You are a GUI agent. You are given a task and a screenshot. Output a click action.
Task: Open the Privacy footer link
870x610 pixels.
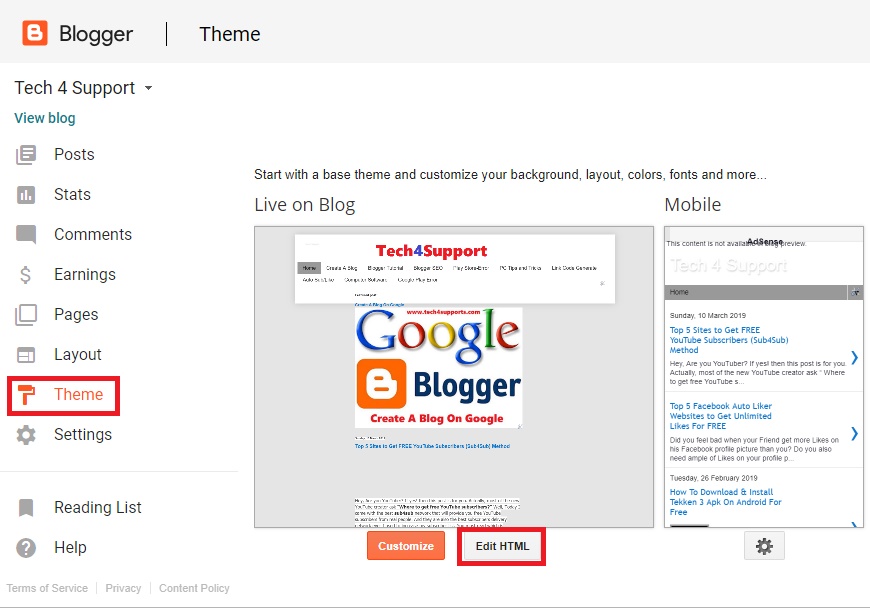click(123, 588)
